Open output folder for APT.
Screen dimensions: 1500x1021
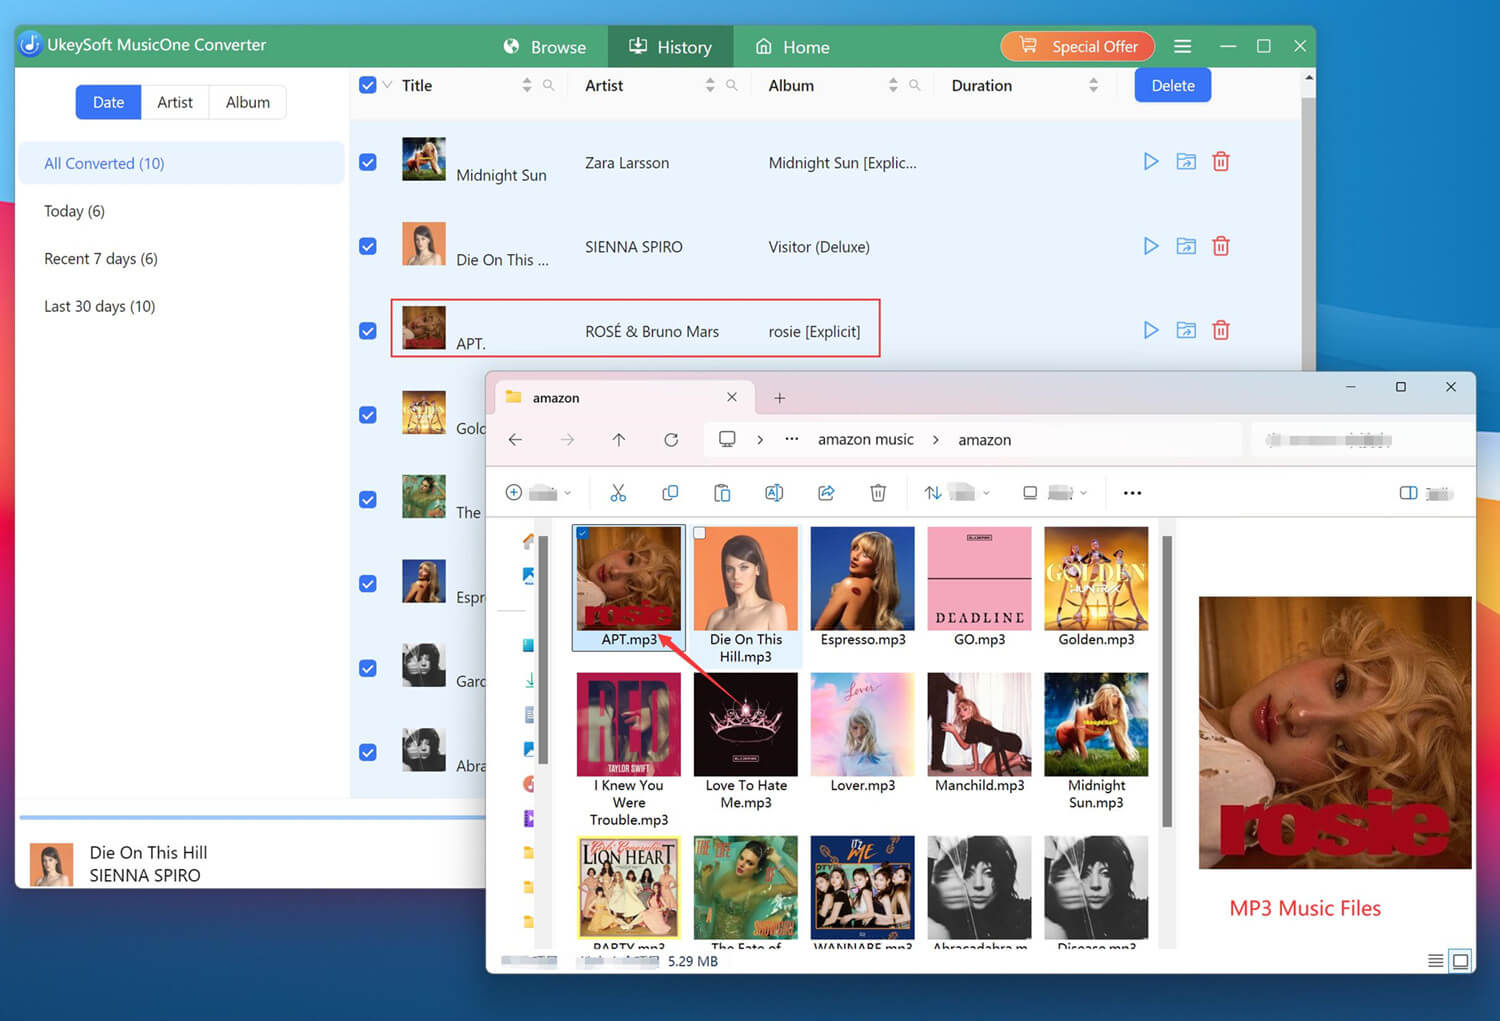[x=1186, y=330]
